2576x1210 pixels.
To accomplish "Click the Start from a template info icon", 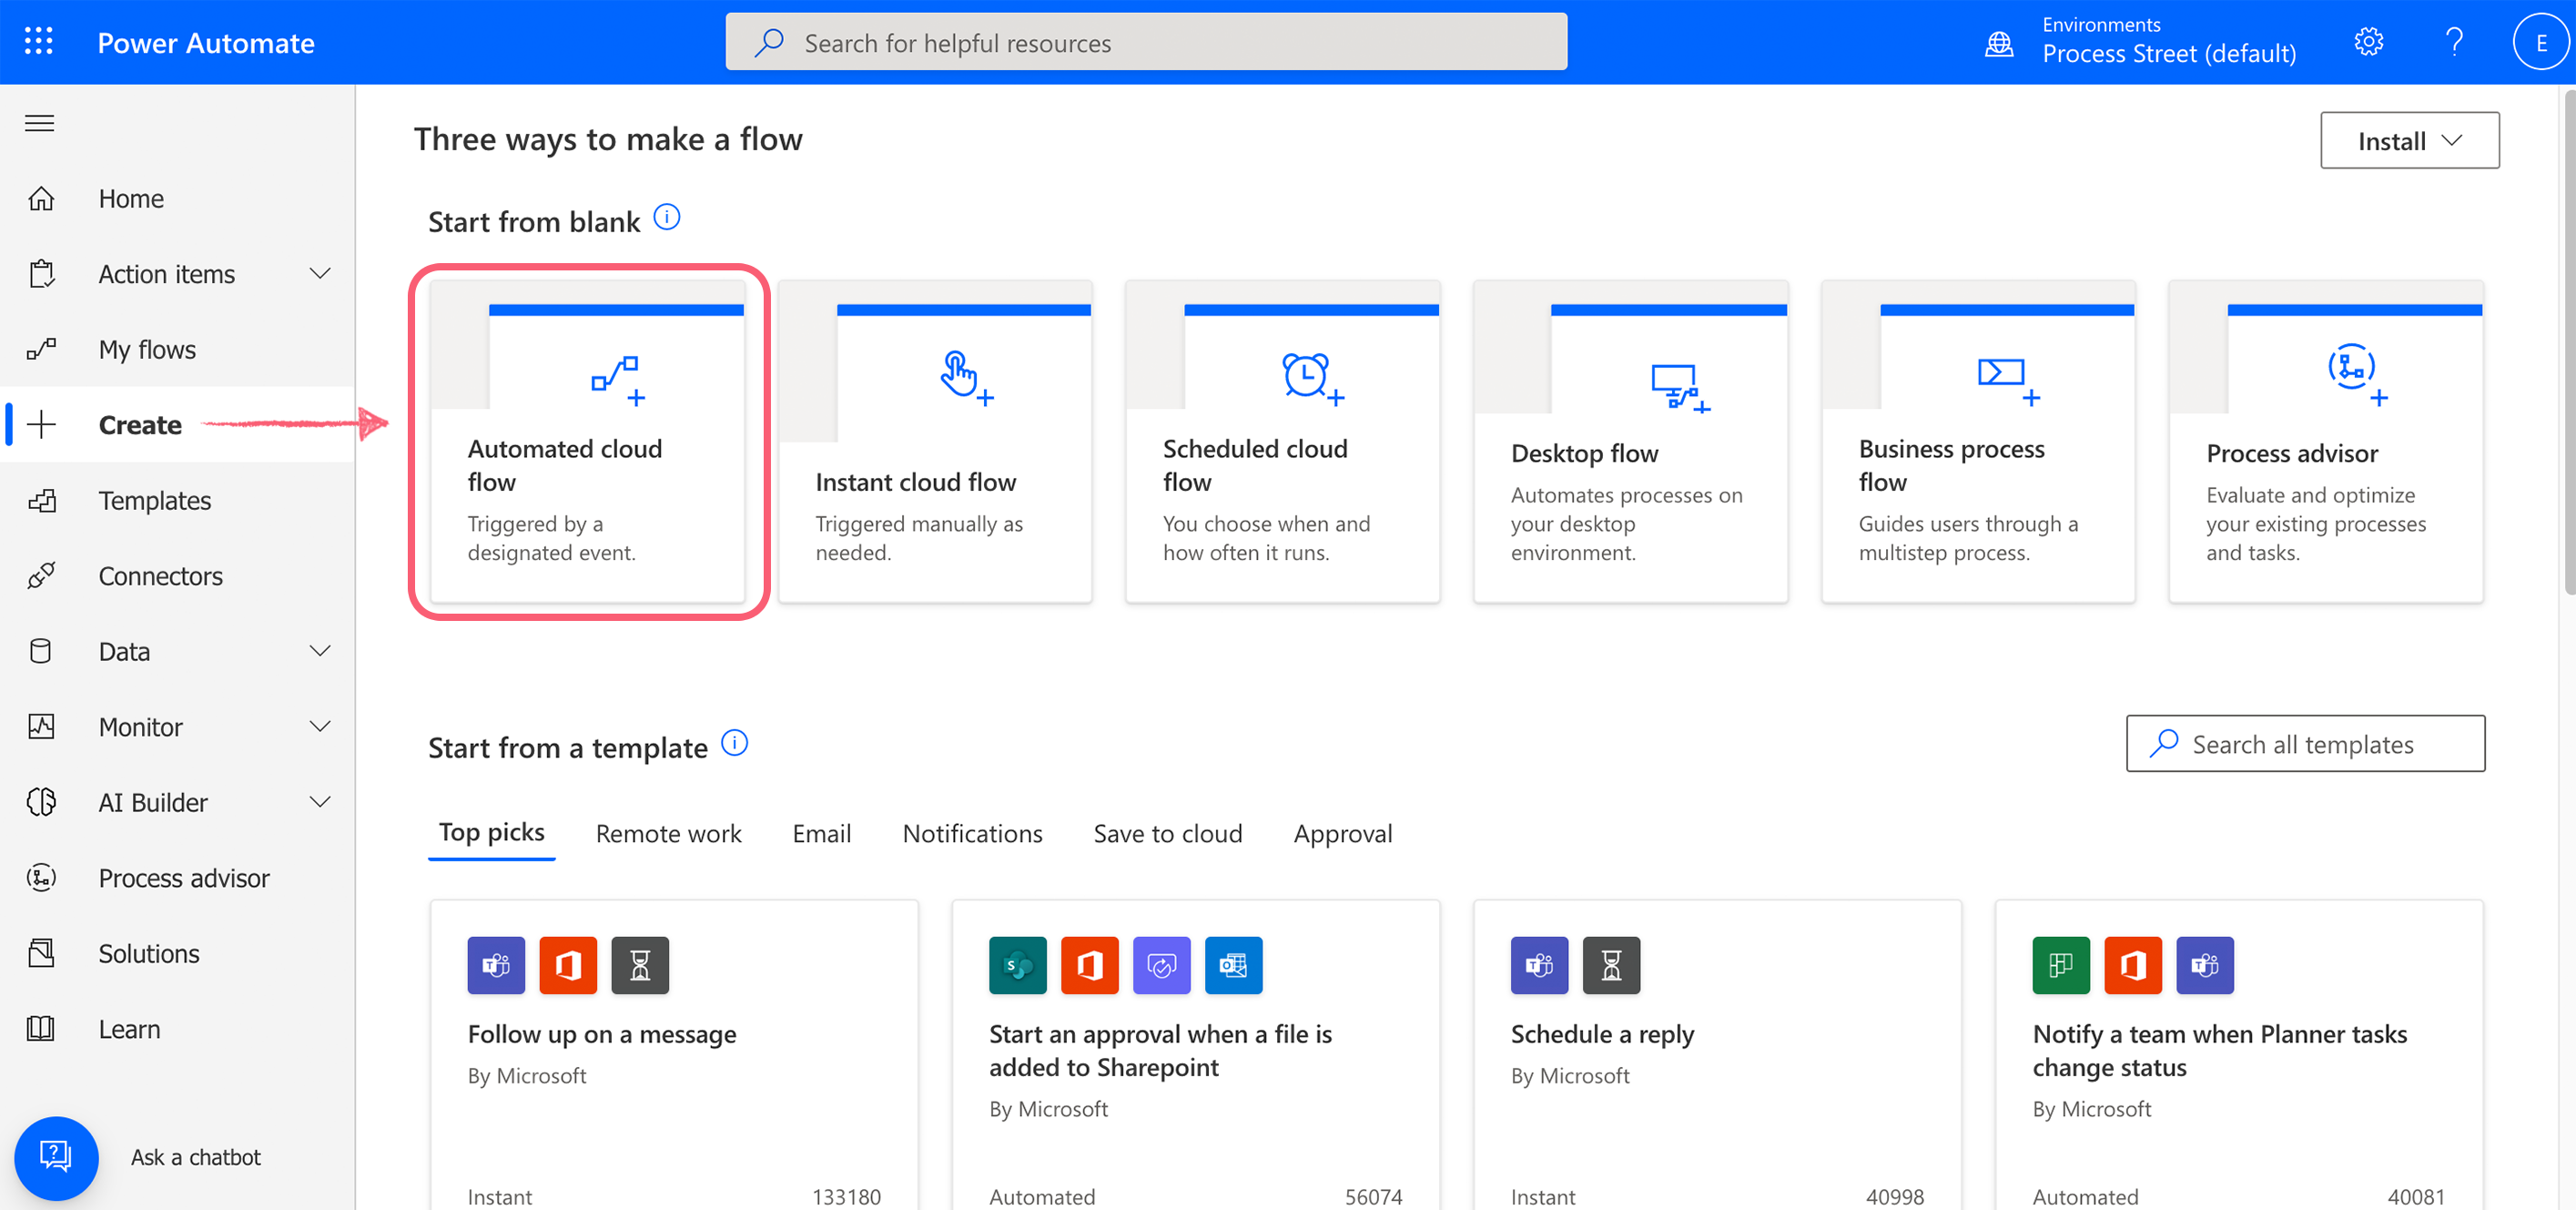I will (x=734, y=743).
